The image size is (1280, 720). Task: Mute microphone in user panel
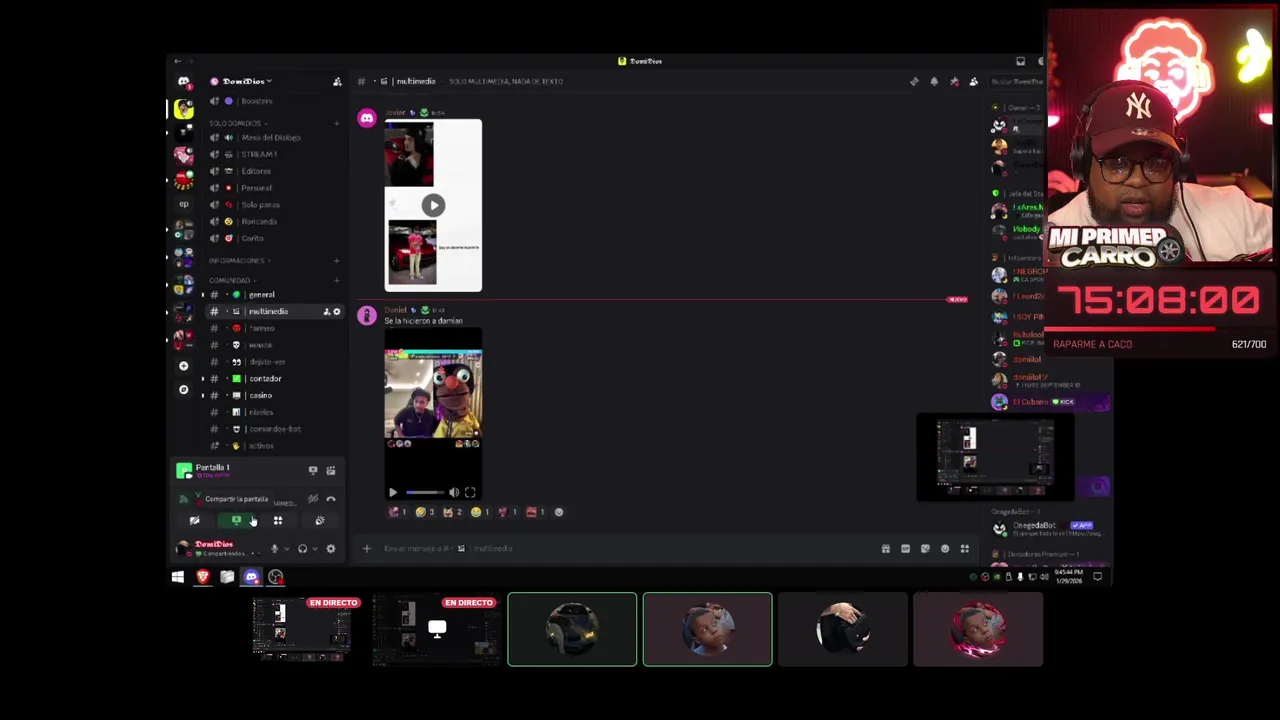pos(274,548)
